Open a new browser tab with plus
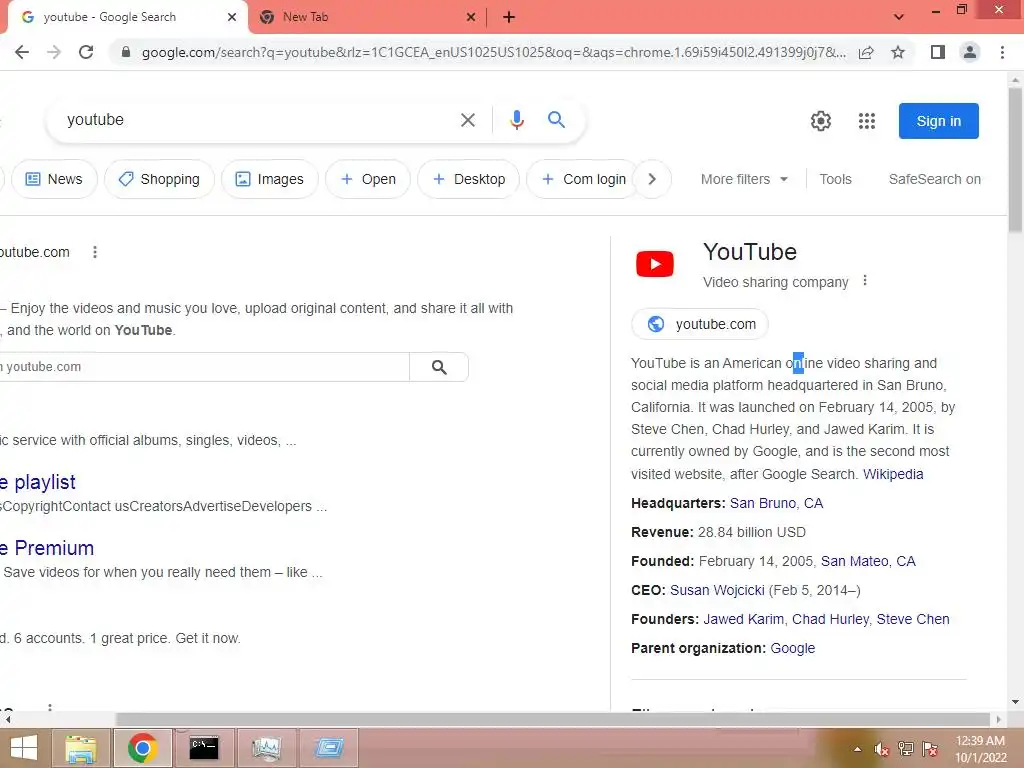The width and height of the screenshot is (1024, 768). tap(509, 17)
